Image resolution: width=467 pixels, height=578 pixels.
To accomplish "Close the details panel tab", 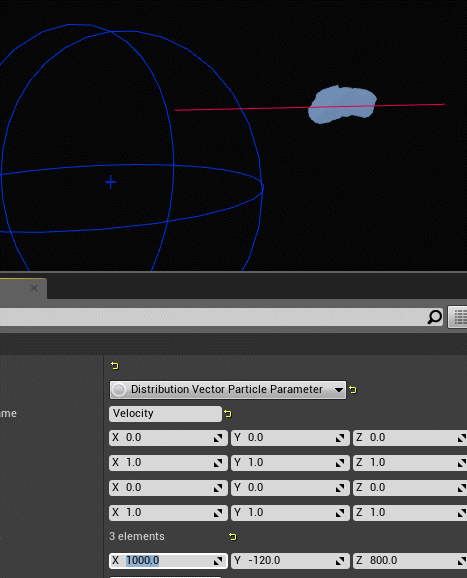I will 34,288.
